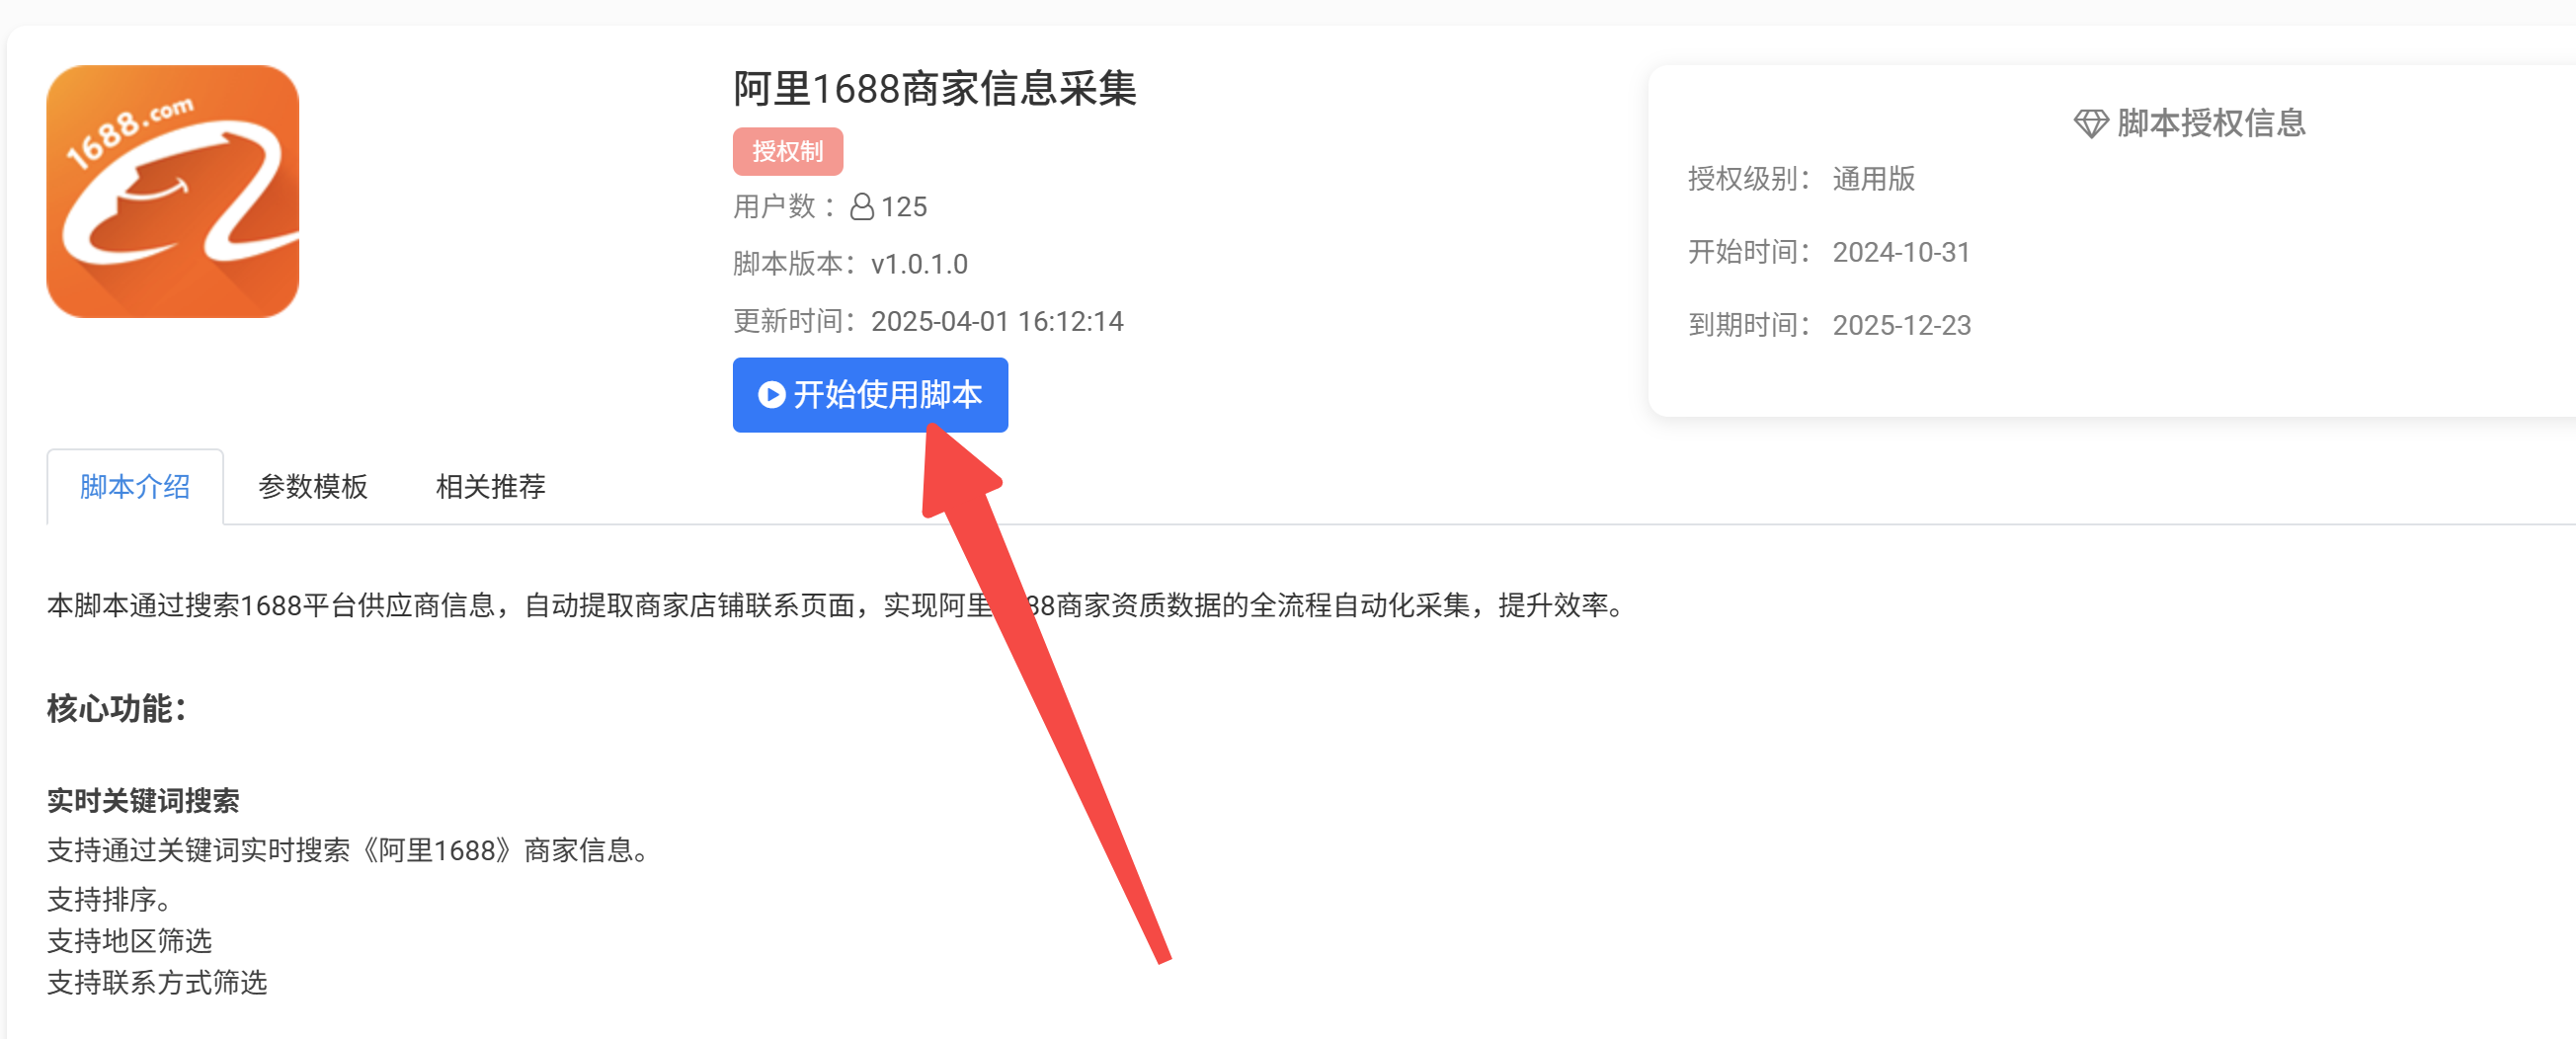This screenshot has height=1039, width=2576.
Task: Click the title 阿里1688商家信息采集
Action: coord(935,89)
